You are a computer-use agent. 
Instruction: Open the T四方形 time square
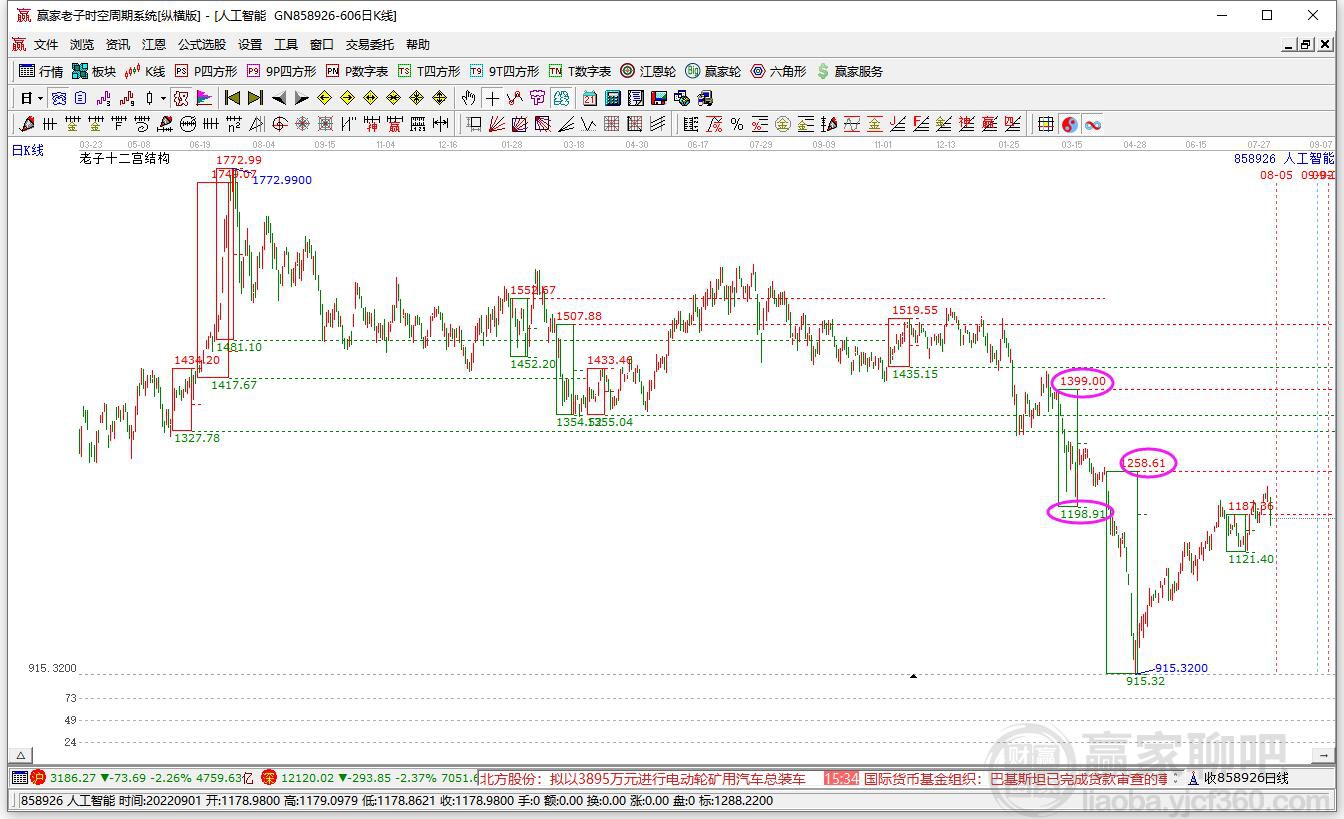click(429, 71)
